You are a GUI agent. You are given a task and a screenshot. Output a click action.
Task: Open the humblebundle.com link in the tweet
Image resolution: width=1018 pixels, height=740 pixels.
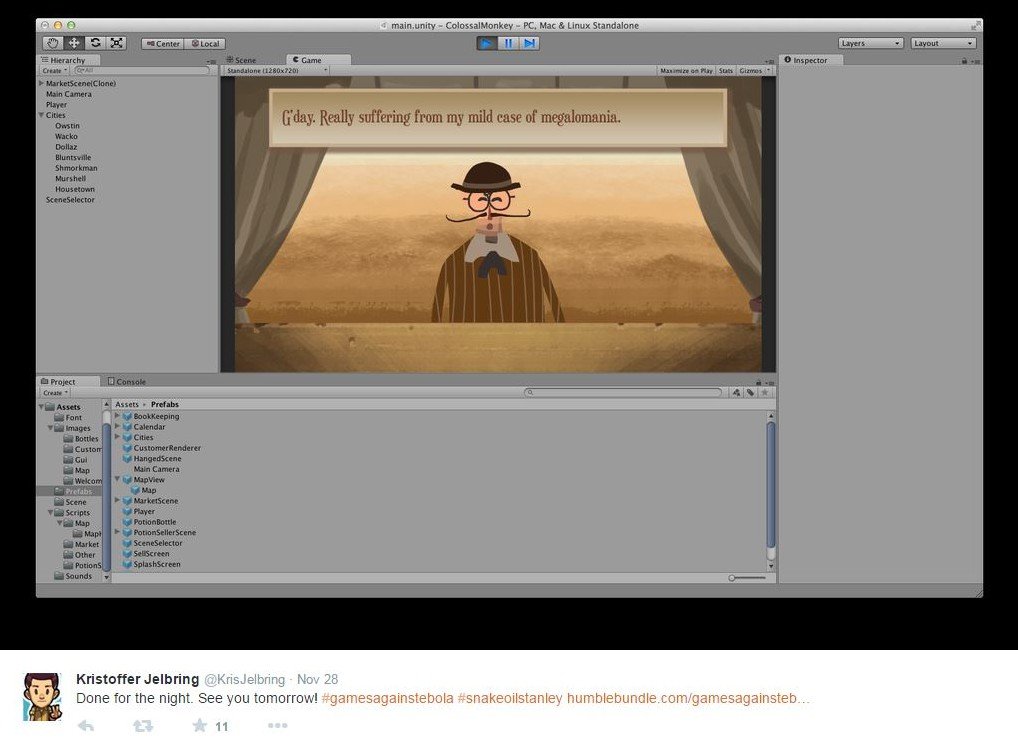(x=688, y=698)
